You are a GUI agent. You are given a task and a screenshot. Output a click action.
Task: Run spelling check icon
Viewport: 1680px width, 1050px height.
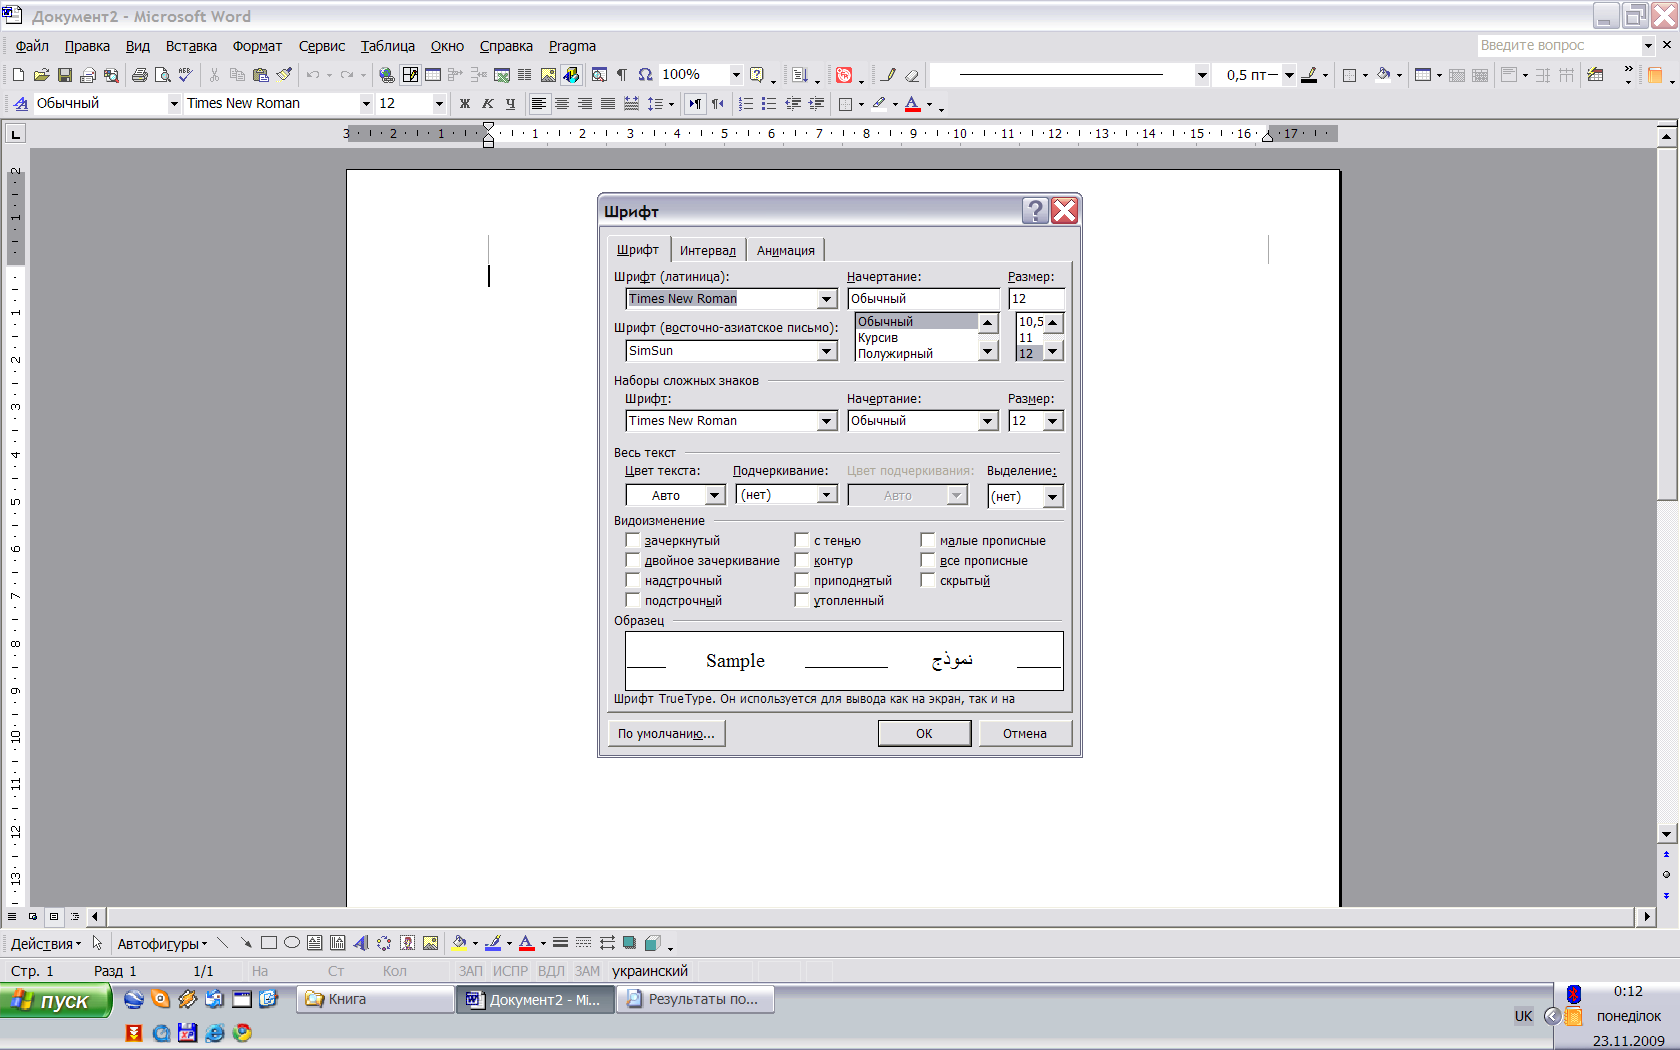185,75
